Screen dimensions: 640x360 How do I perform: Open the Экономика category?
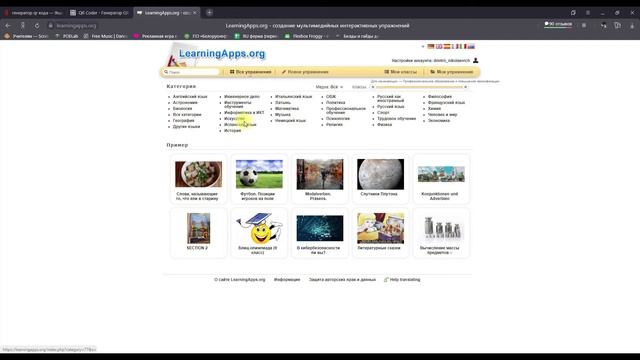point(438,121)
